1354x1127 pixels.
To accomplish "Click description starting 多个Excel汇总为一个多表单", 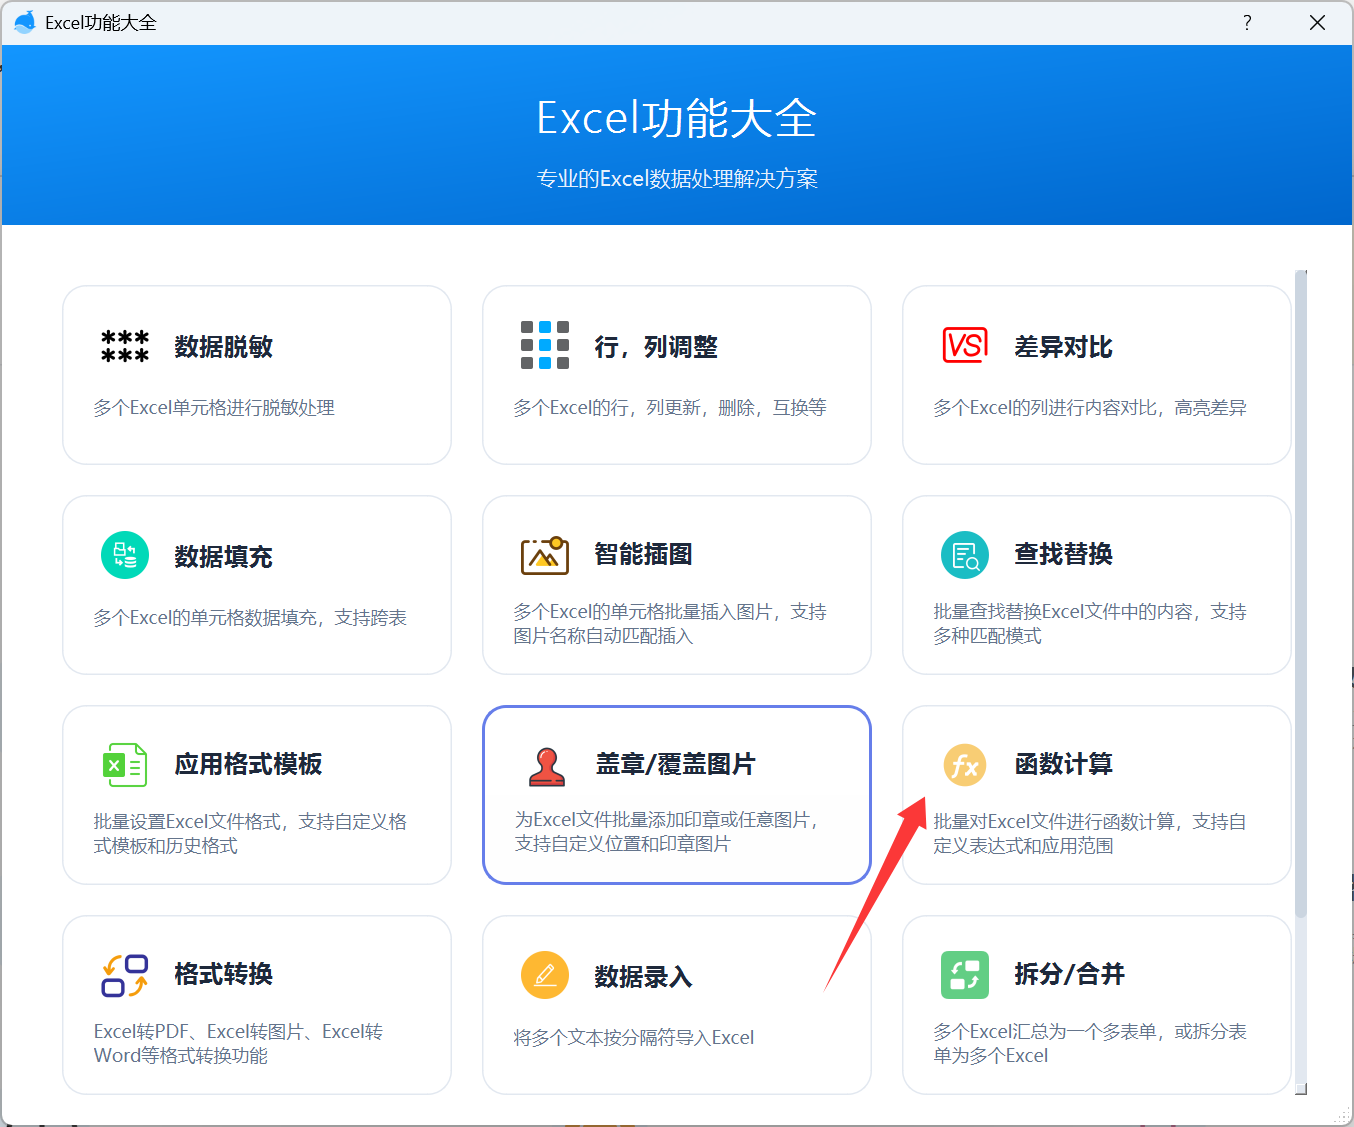I will (x=1090, y=1044).
